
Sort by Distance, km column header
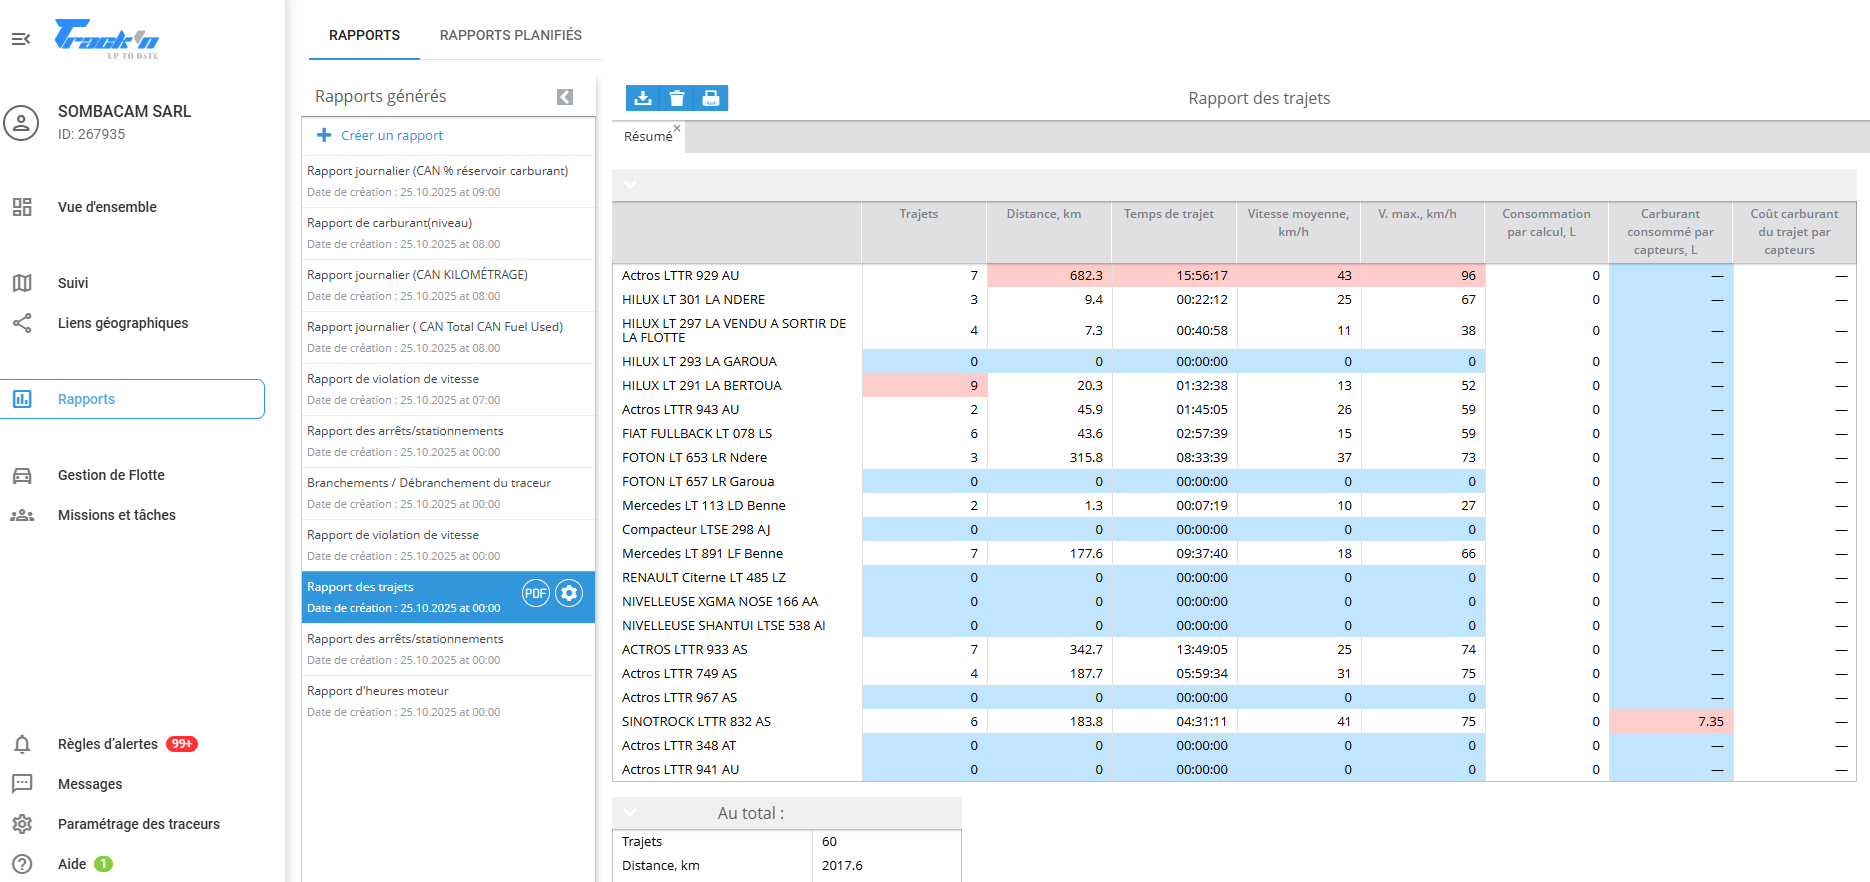(x=1043, y=214)
